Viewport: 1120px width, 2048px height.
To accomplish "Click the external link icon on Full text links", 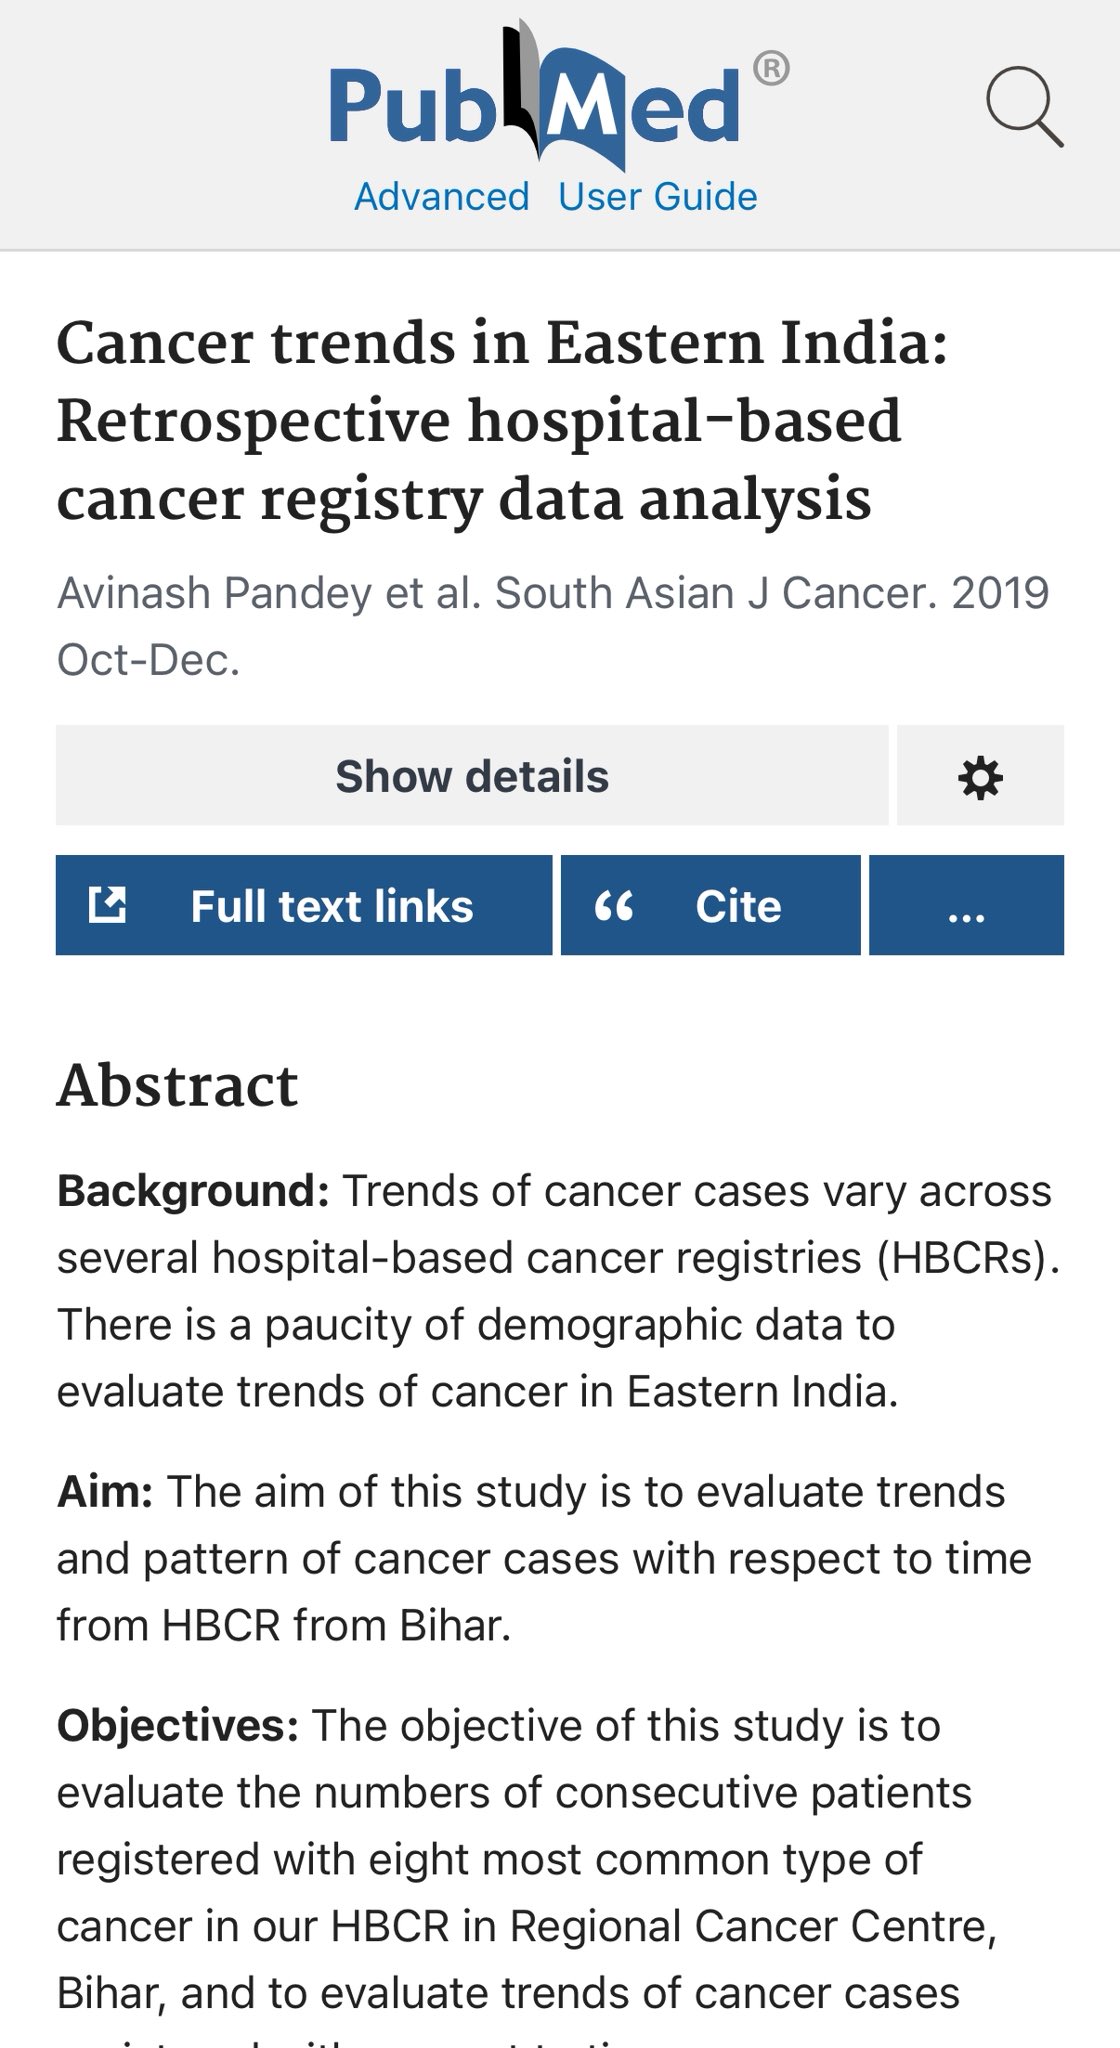I will (x=107, y=904).
